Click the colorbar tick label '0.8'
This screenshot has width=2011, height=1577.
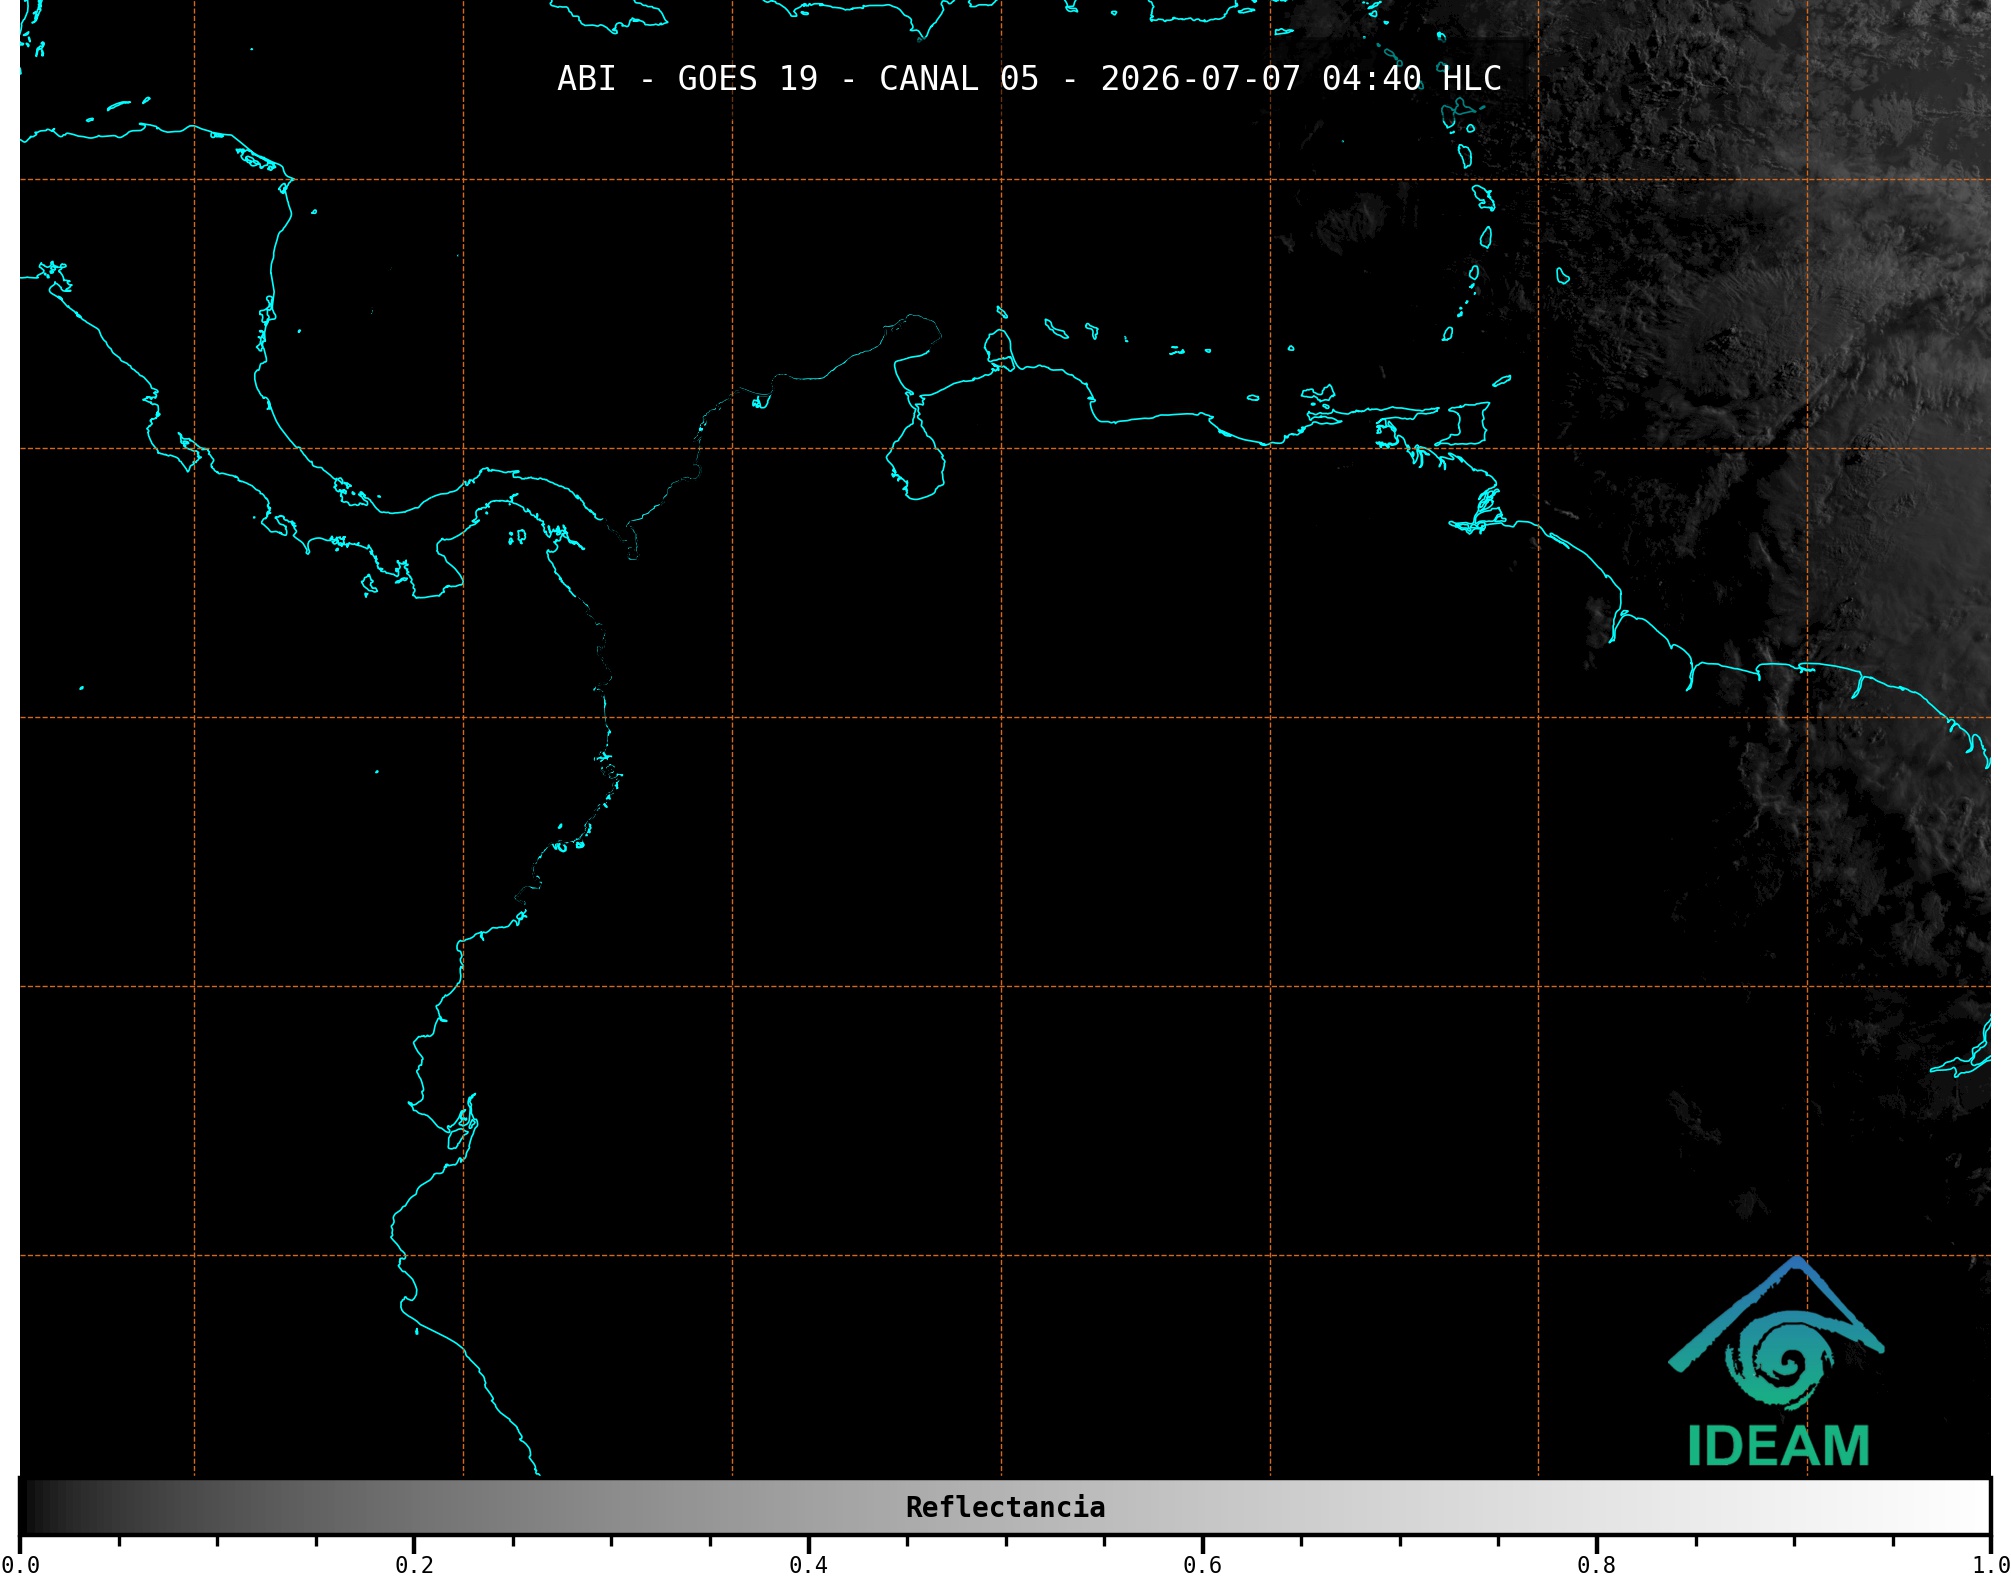tap(1596, 1564)
